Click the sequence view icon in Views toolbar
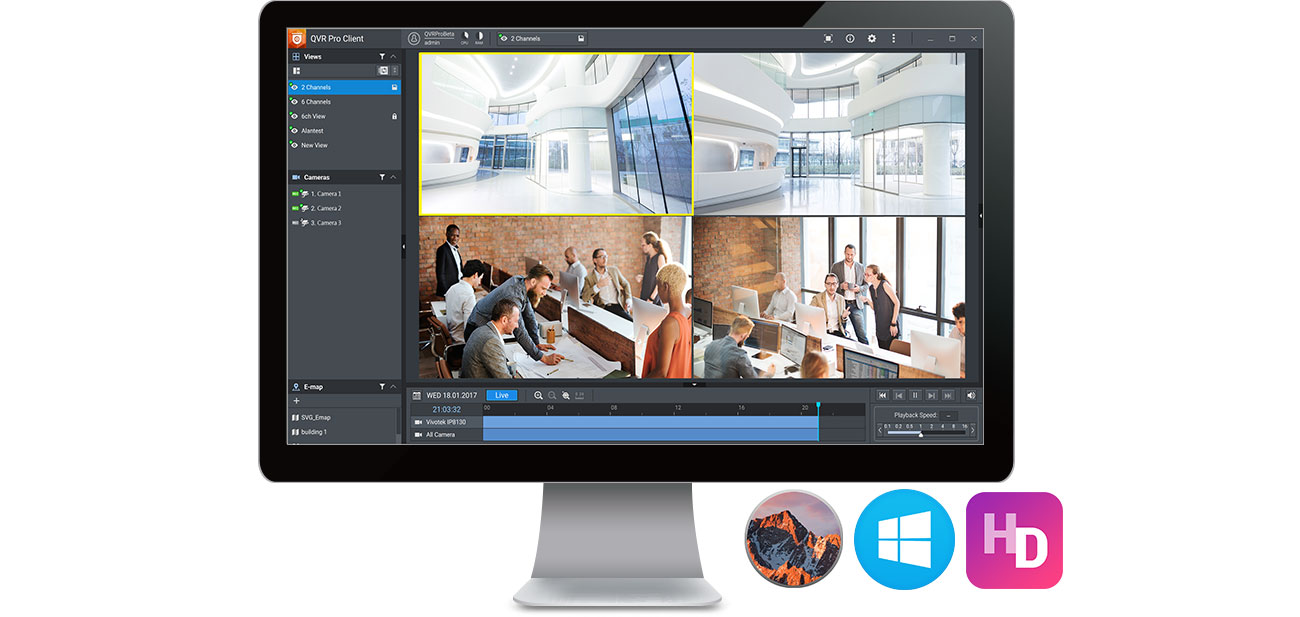 click(383, 71)
